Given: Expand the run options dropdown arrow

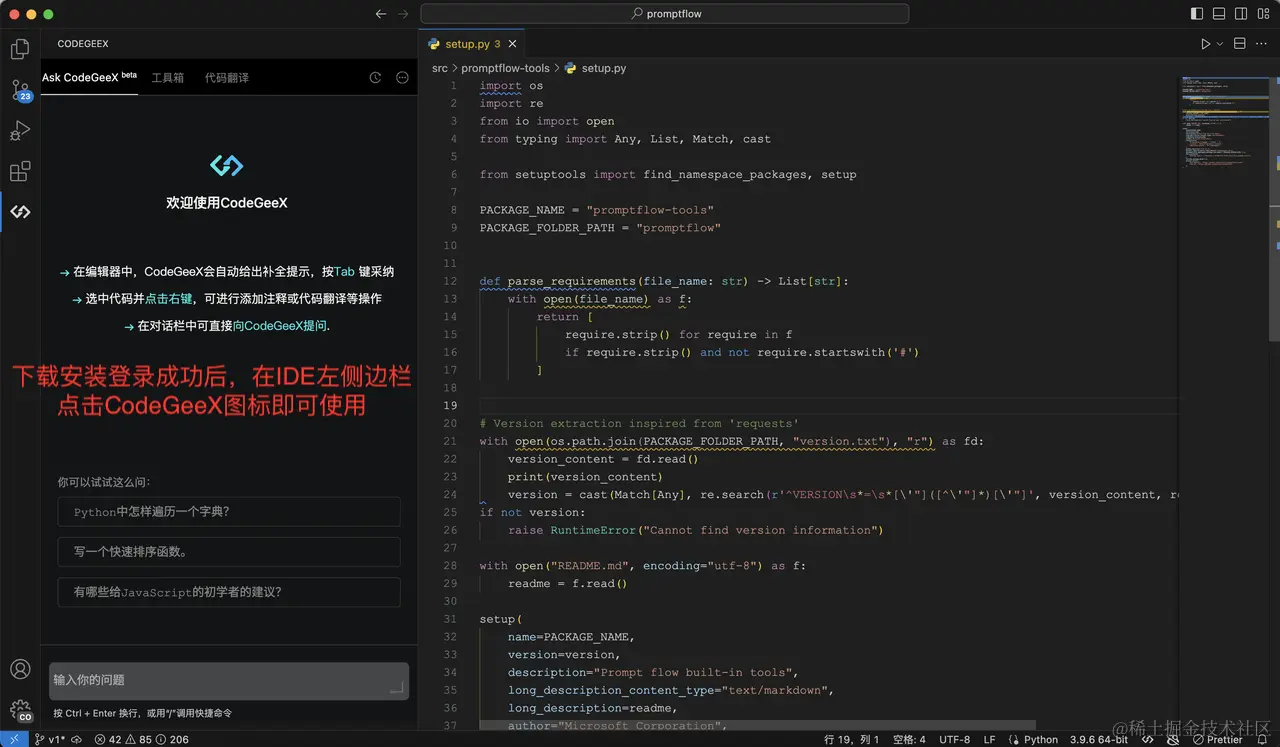Looking at the screenshot, I should point(1219,44).
